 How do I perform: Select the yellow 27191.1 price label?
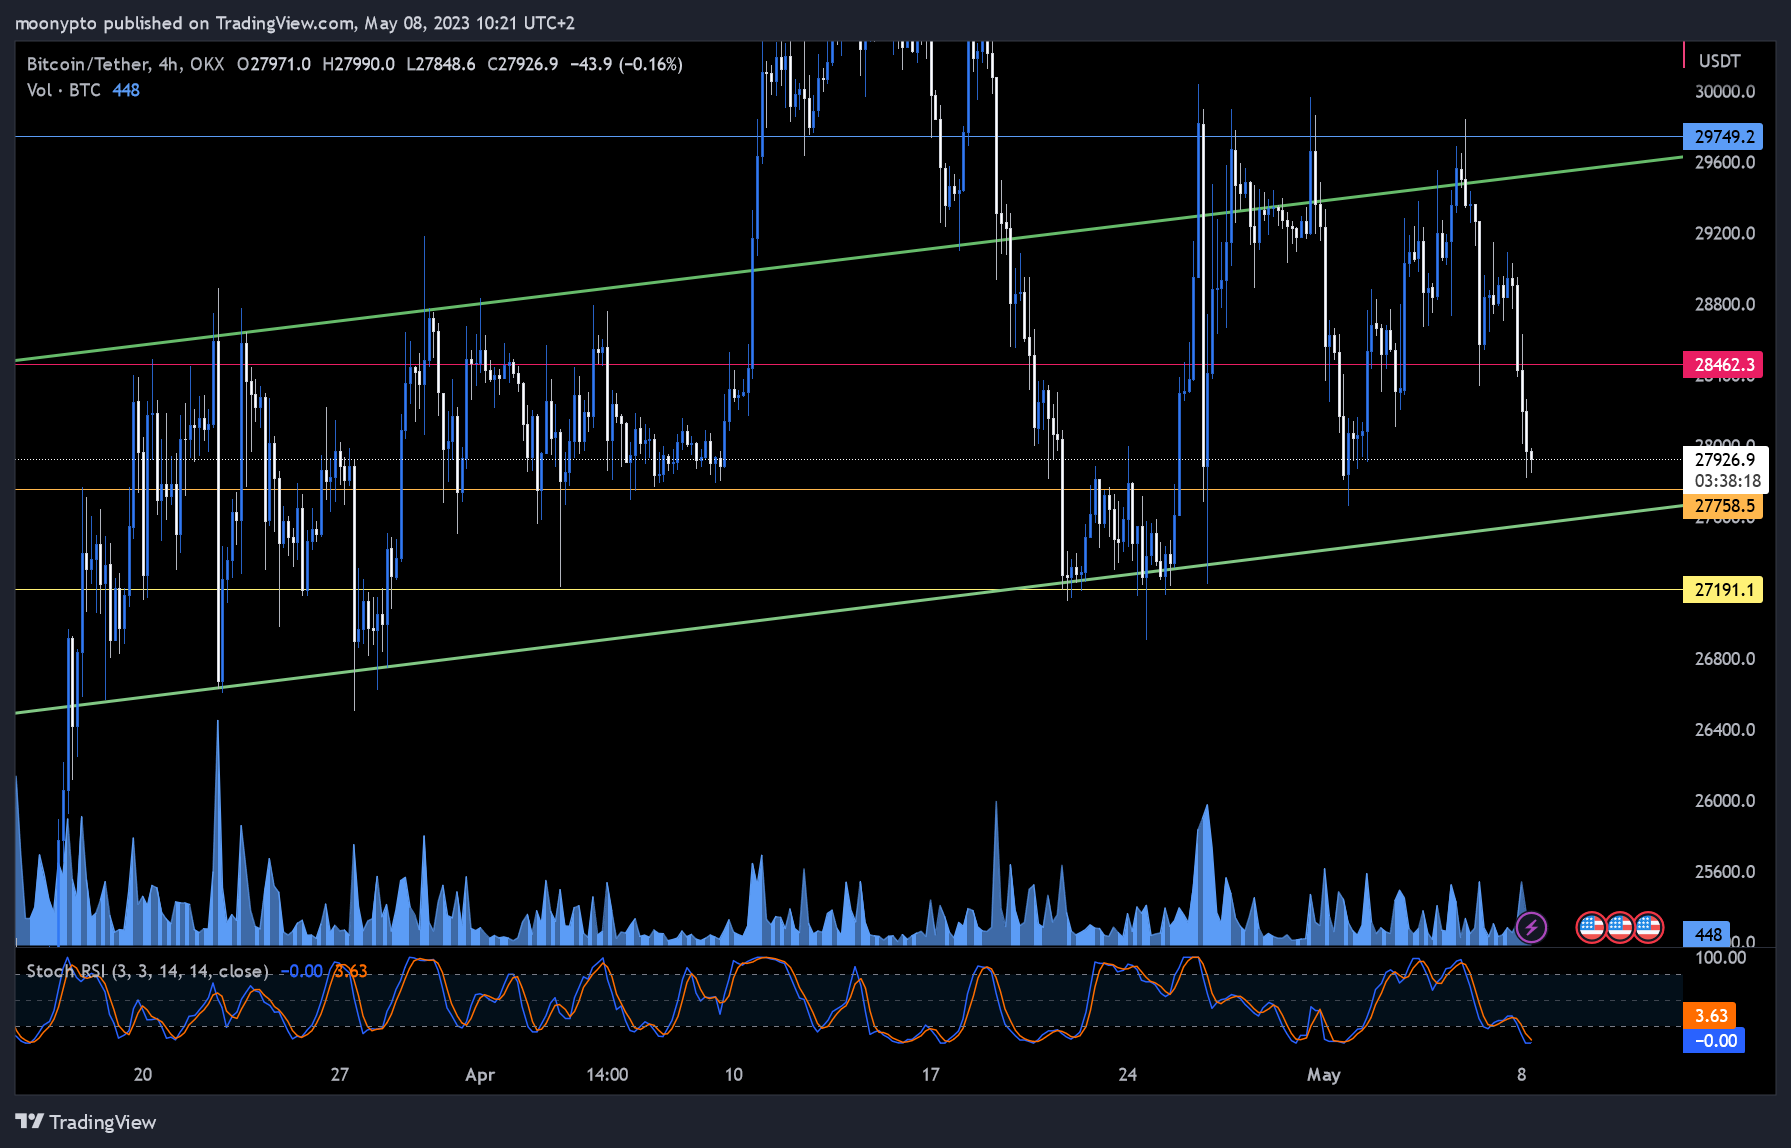coord(1723,589)
